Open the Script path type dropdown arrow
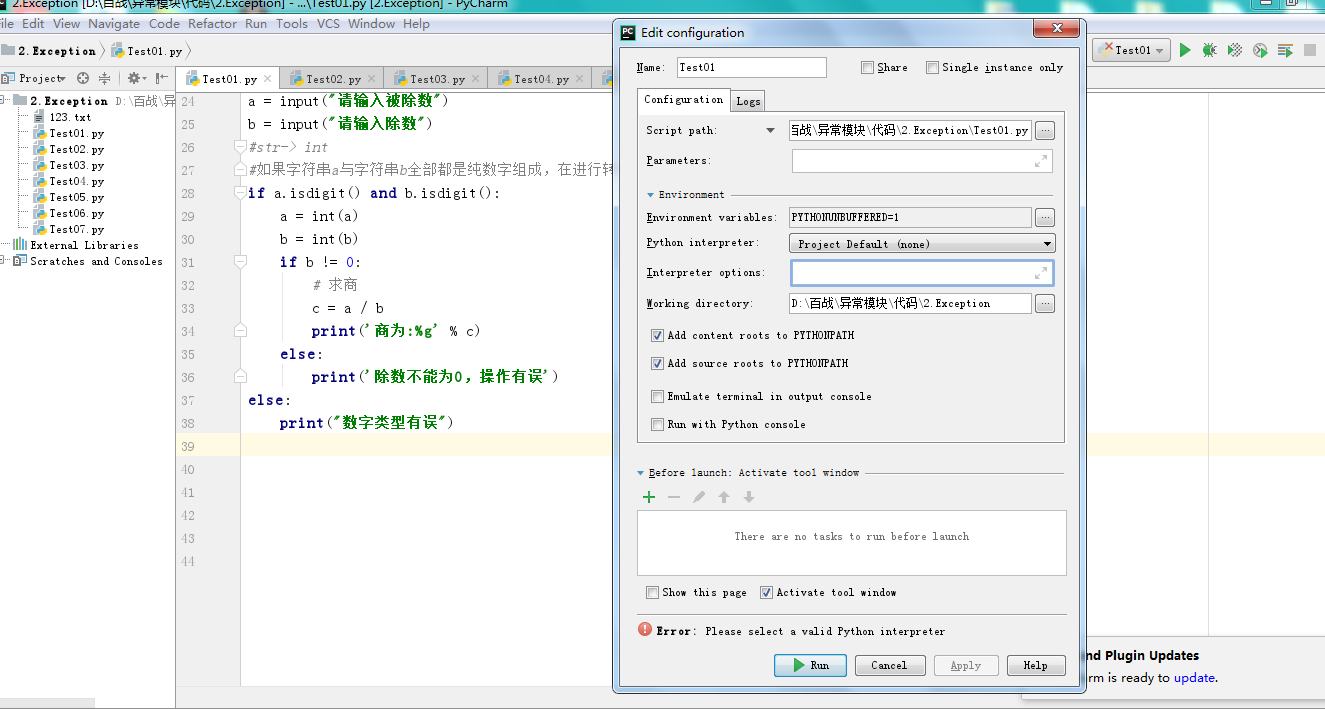1325x709 pixels. 770,130
